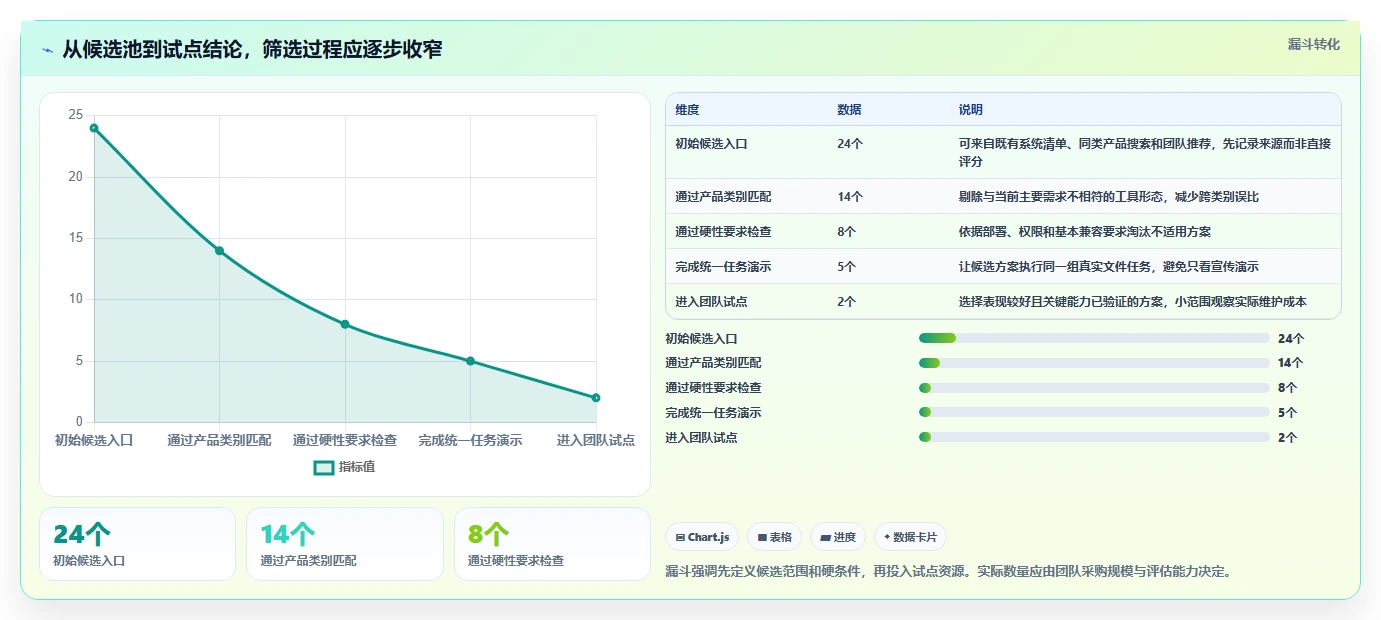Screen dimensions: 1381x620
Task: Open the 8个 通过硬性要求检查 stat card
Action: point(552,544)
